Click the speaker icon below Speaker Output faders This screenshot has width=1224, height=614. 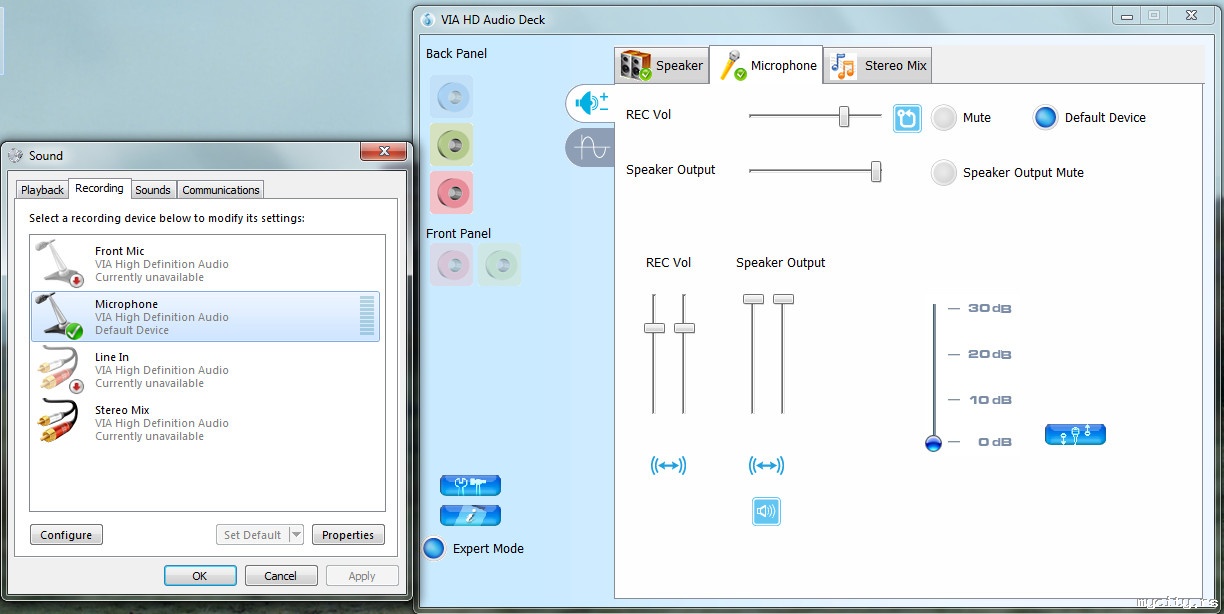(x=766, y=511)
